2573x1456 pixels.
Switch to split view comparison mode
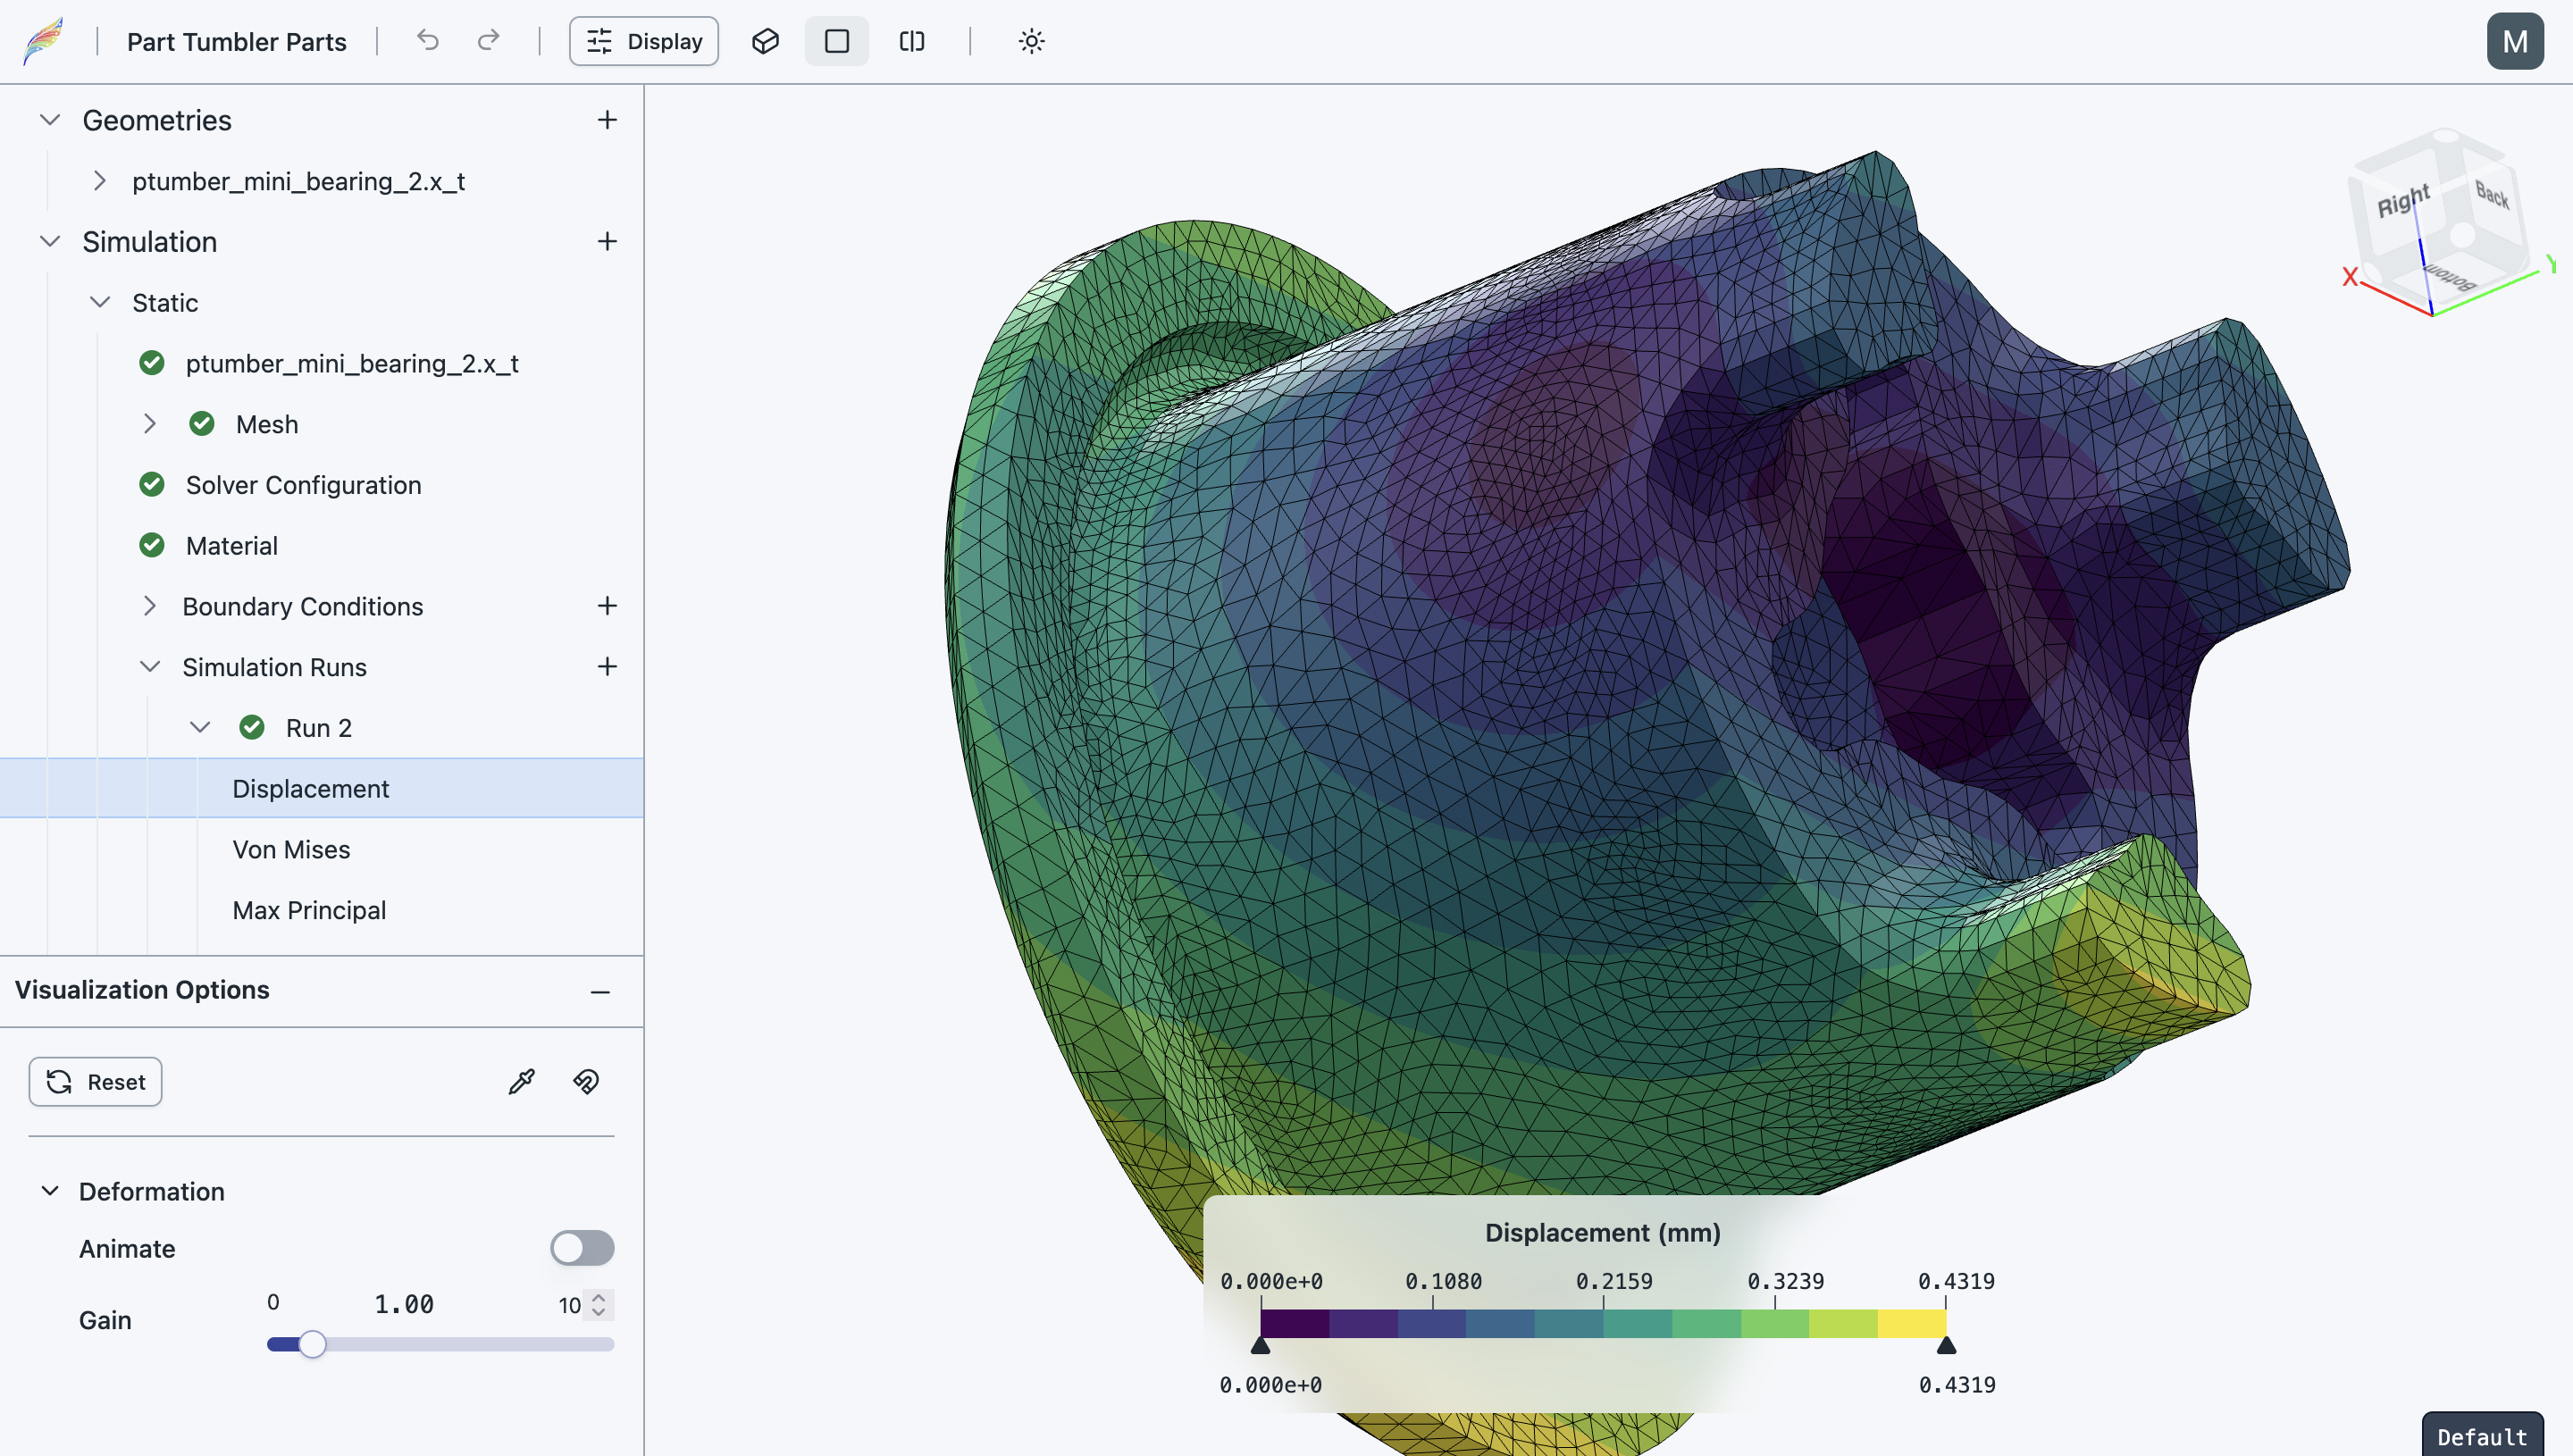[x=911, y=41]
